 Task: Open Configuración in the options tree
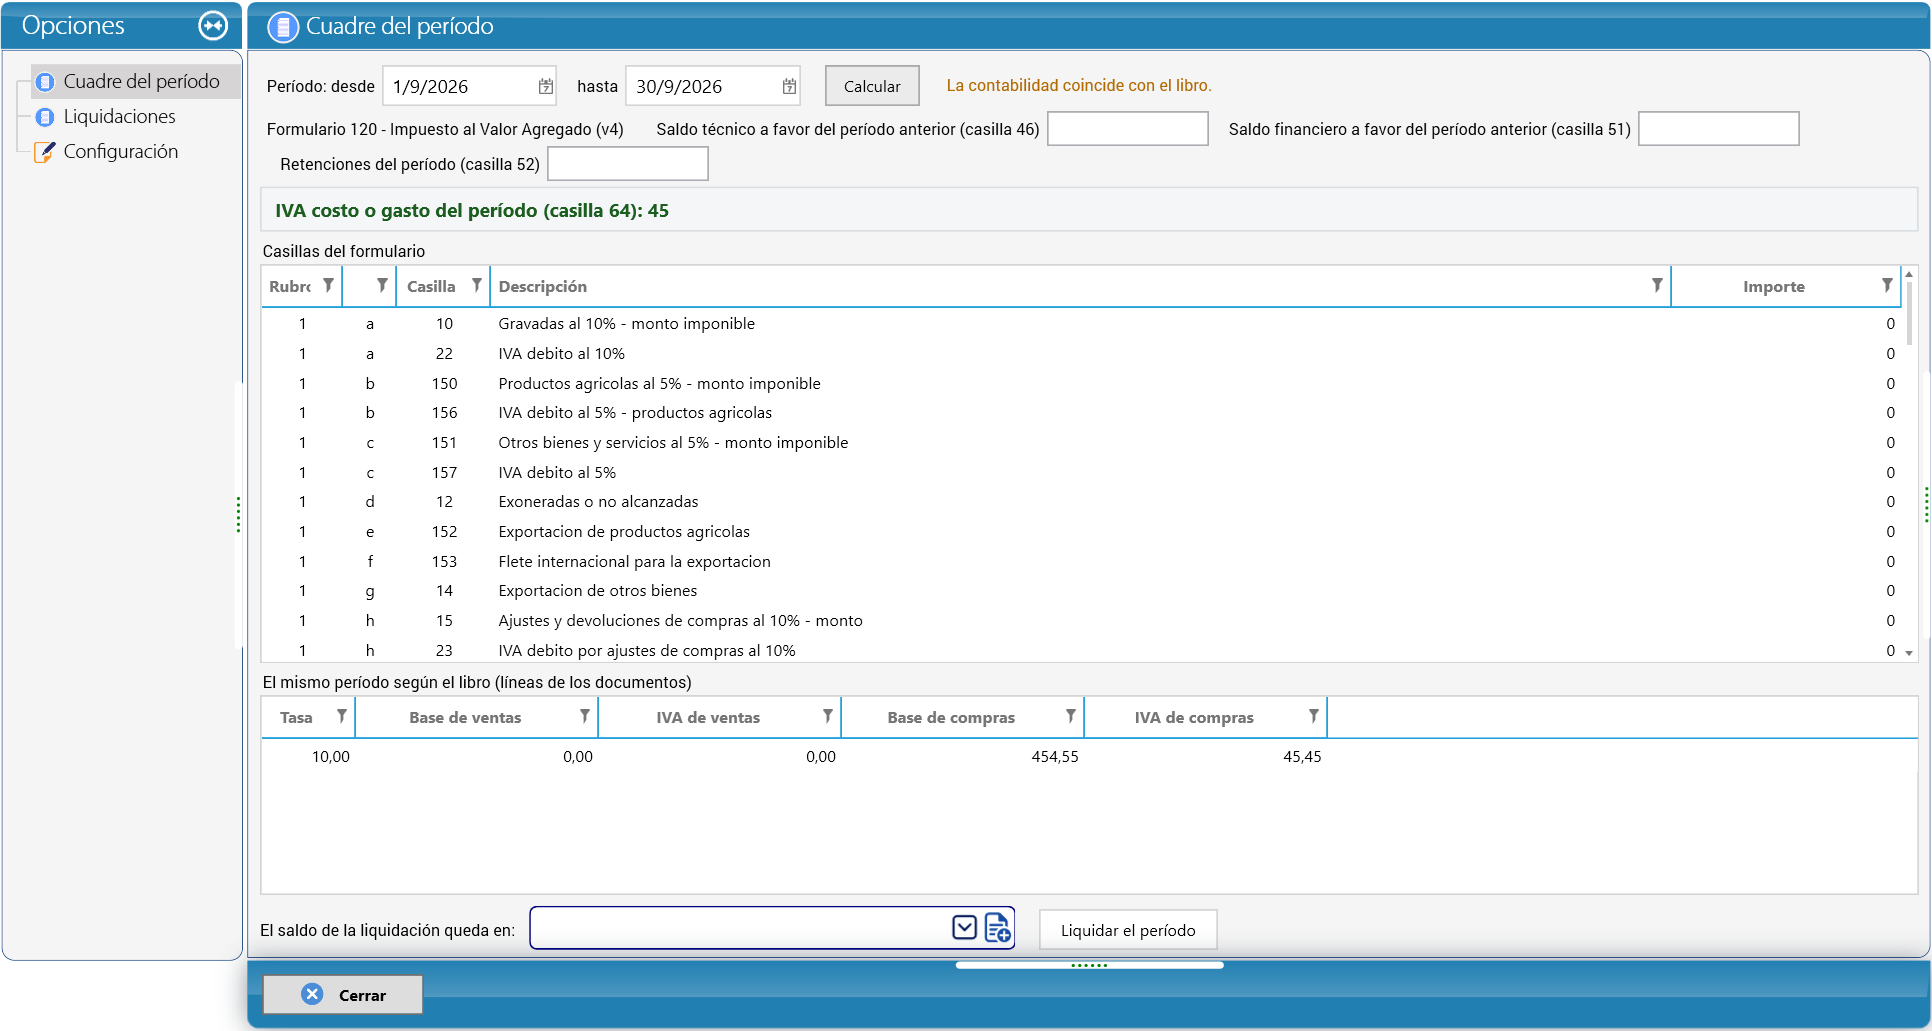pos(120,151)
